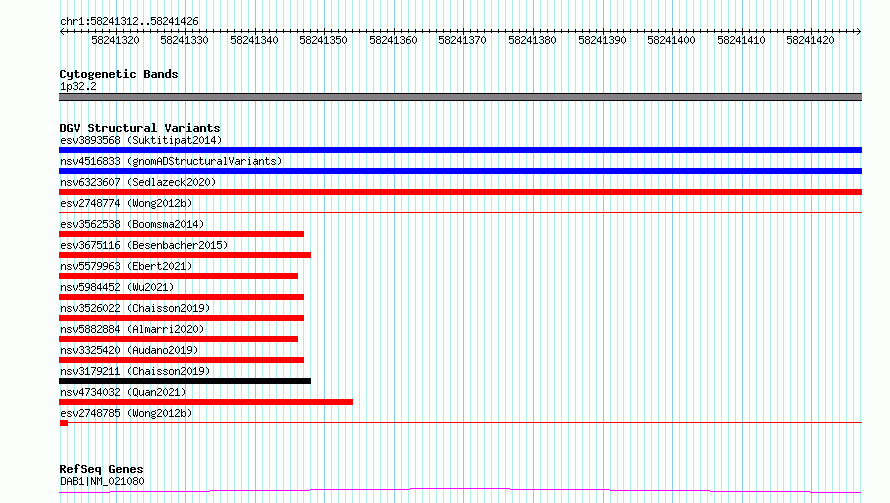Select the red bar for nsv4734032
This screenshot has width=890, height=503.
(206, 402)
